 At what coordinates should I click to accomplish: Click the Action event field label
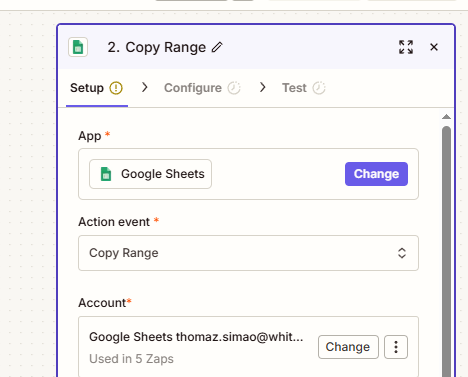[114, 222]
